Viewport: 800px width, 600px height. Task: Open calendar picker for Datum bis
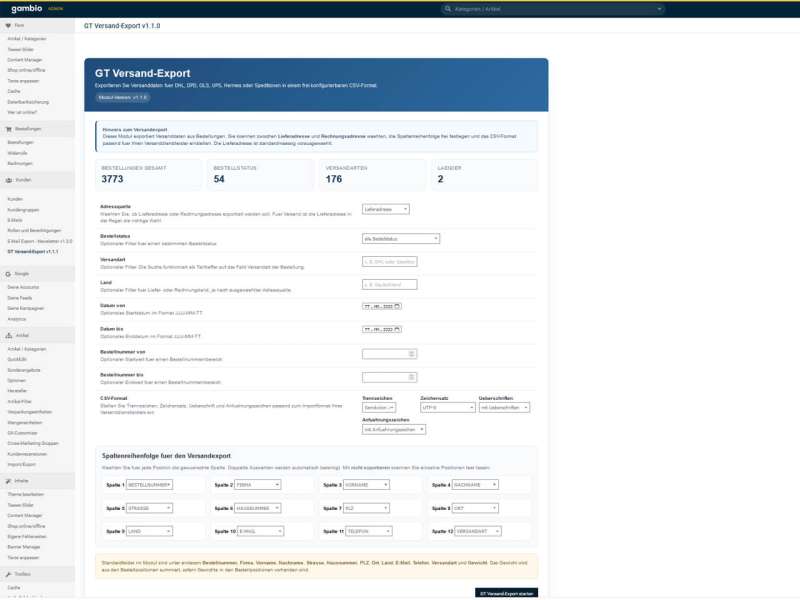click(397, 328)
